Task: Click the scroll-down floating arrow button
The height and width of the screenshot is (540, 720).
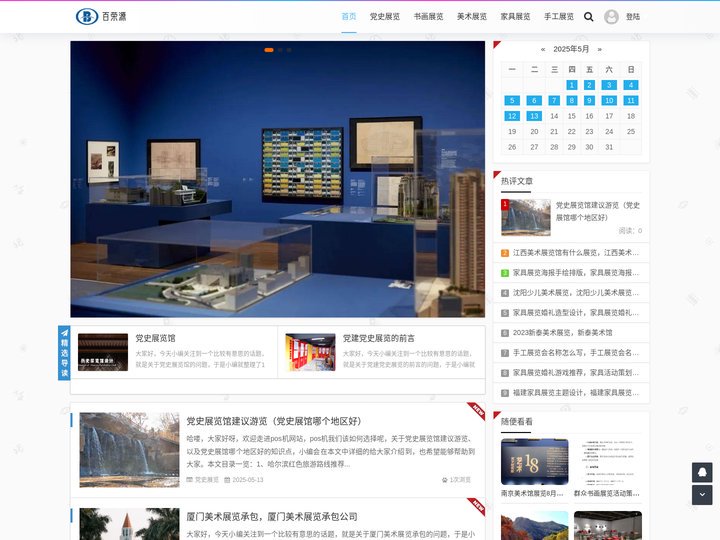Action: 702,495
